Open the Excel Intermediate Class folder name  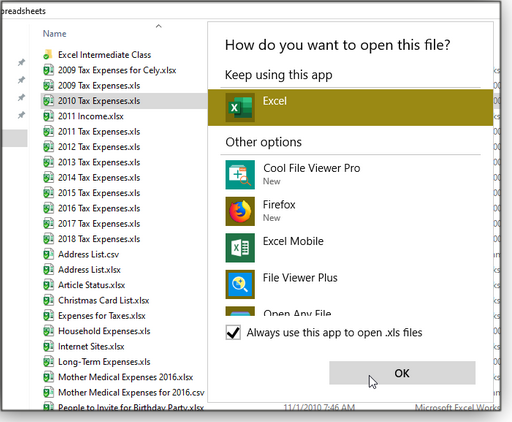click(104, 55)
